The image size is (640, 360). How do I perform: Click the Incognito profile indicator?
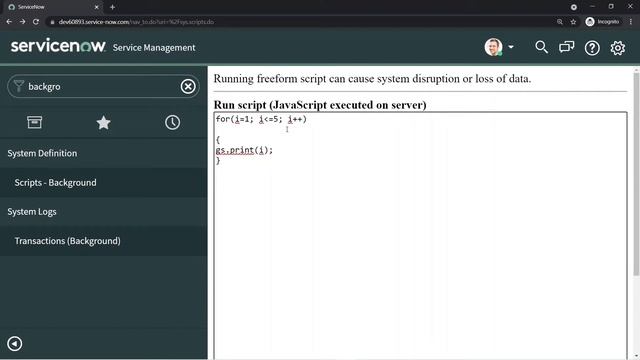pyautogui.click(x=602, y=22)
